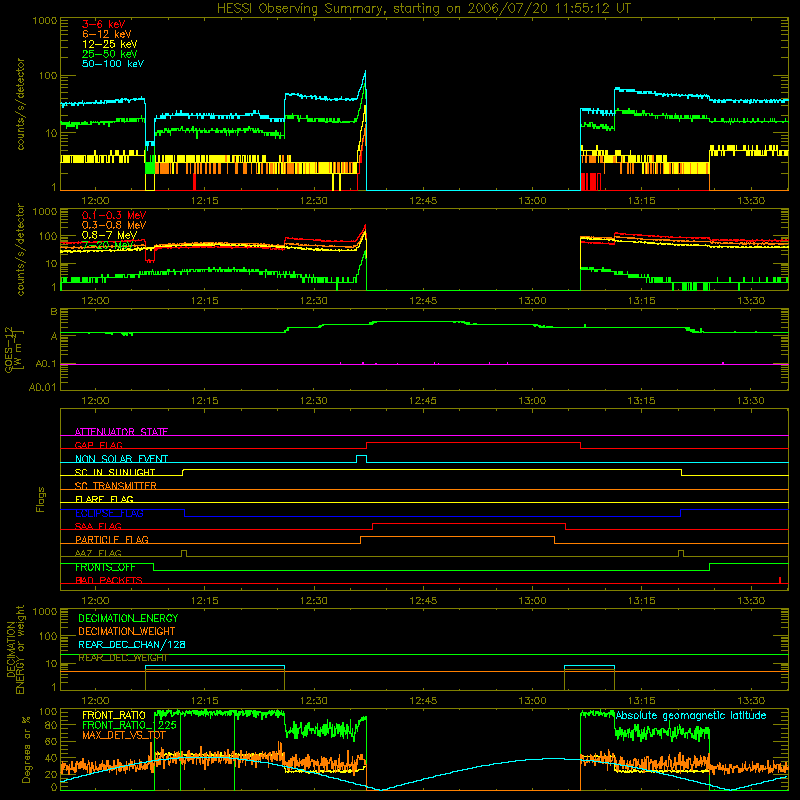Click the DECIMATION_ENERGY legend label
Screen dimensions: 800x800
click(128, 618)
